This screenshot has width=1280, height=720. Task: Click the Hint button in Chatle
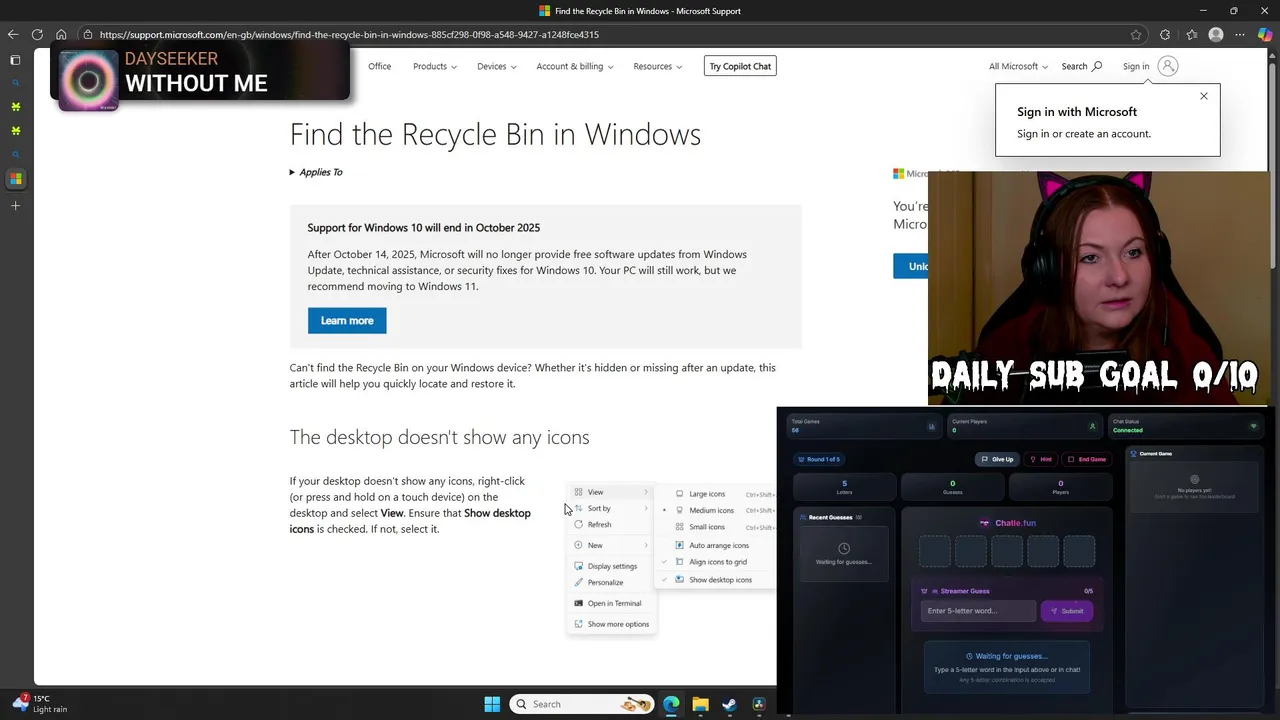(x=1041, y=459)
